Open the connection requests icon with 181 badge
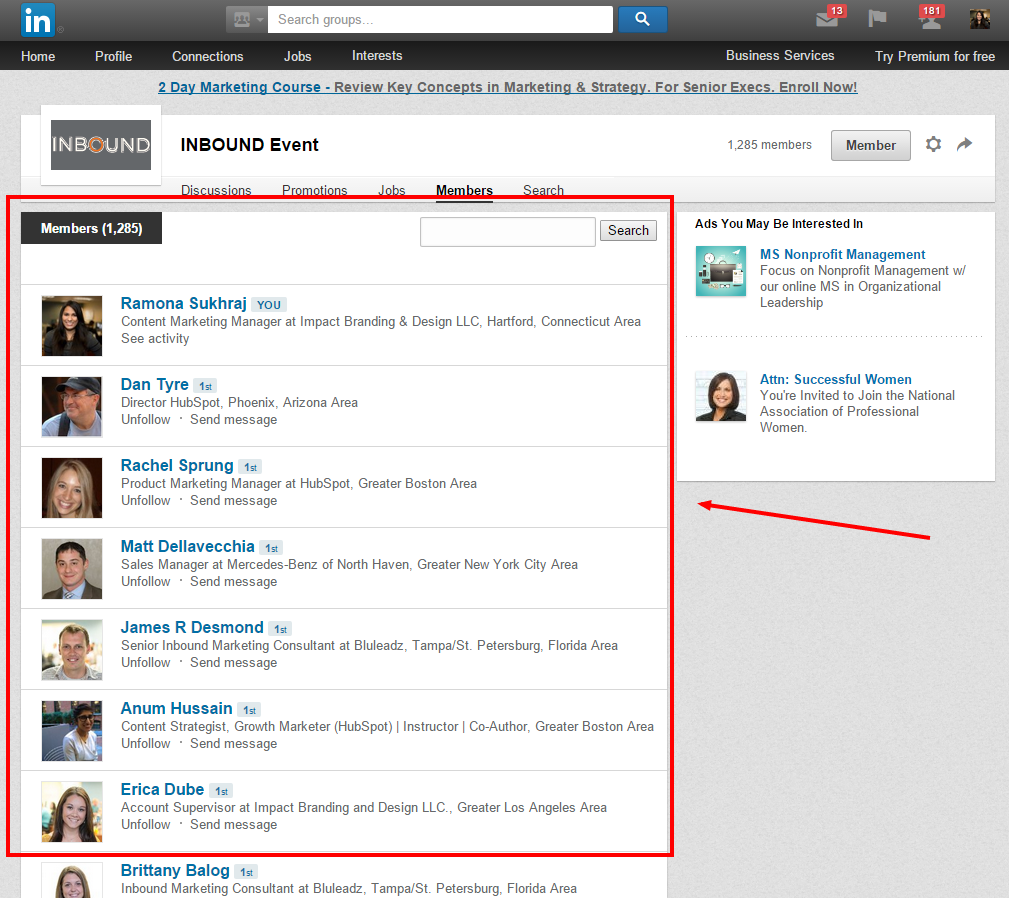 (x=930, y=20)
